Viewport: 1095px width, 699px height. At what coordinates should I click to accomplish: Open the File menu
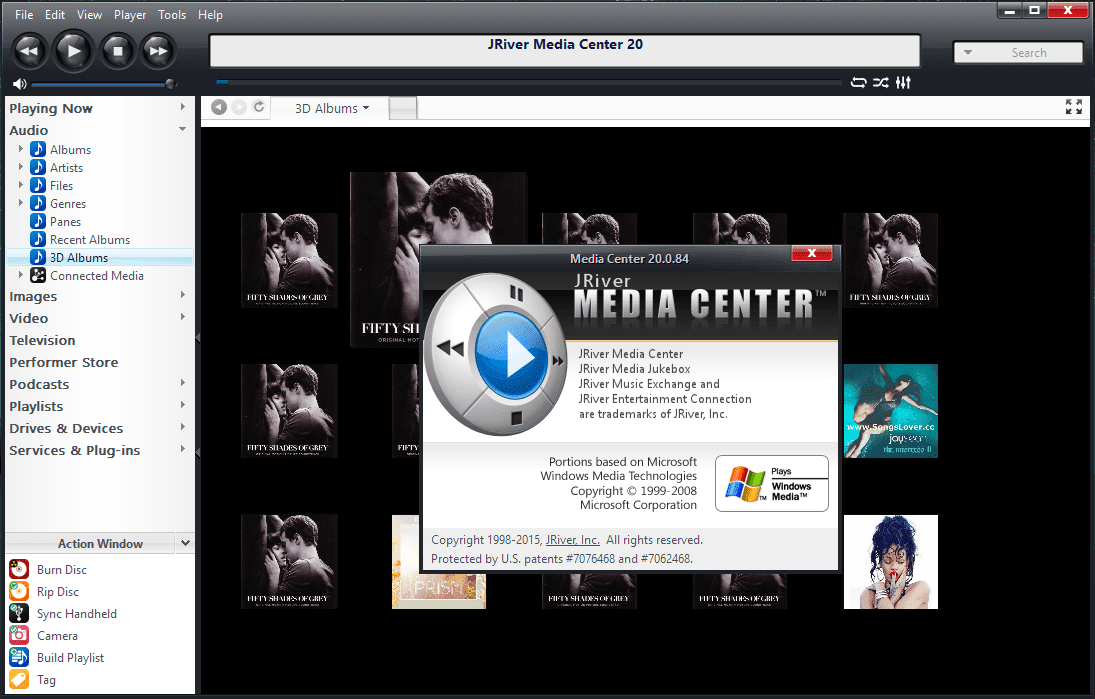pyautogui.click(x=24, y=15)
